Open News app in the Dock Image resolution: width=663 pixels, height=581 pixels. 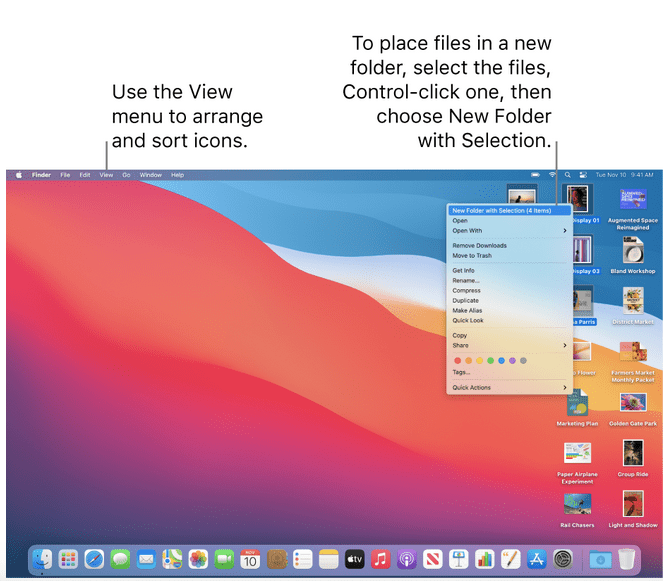(433, 560)
